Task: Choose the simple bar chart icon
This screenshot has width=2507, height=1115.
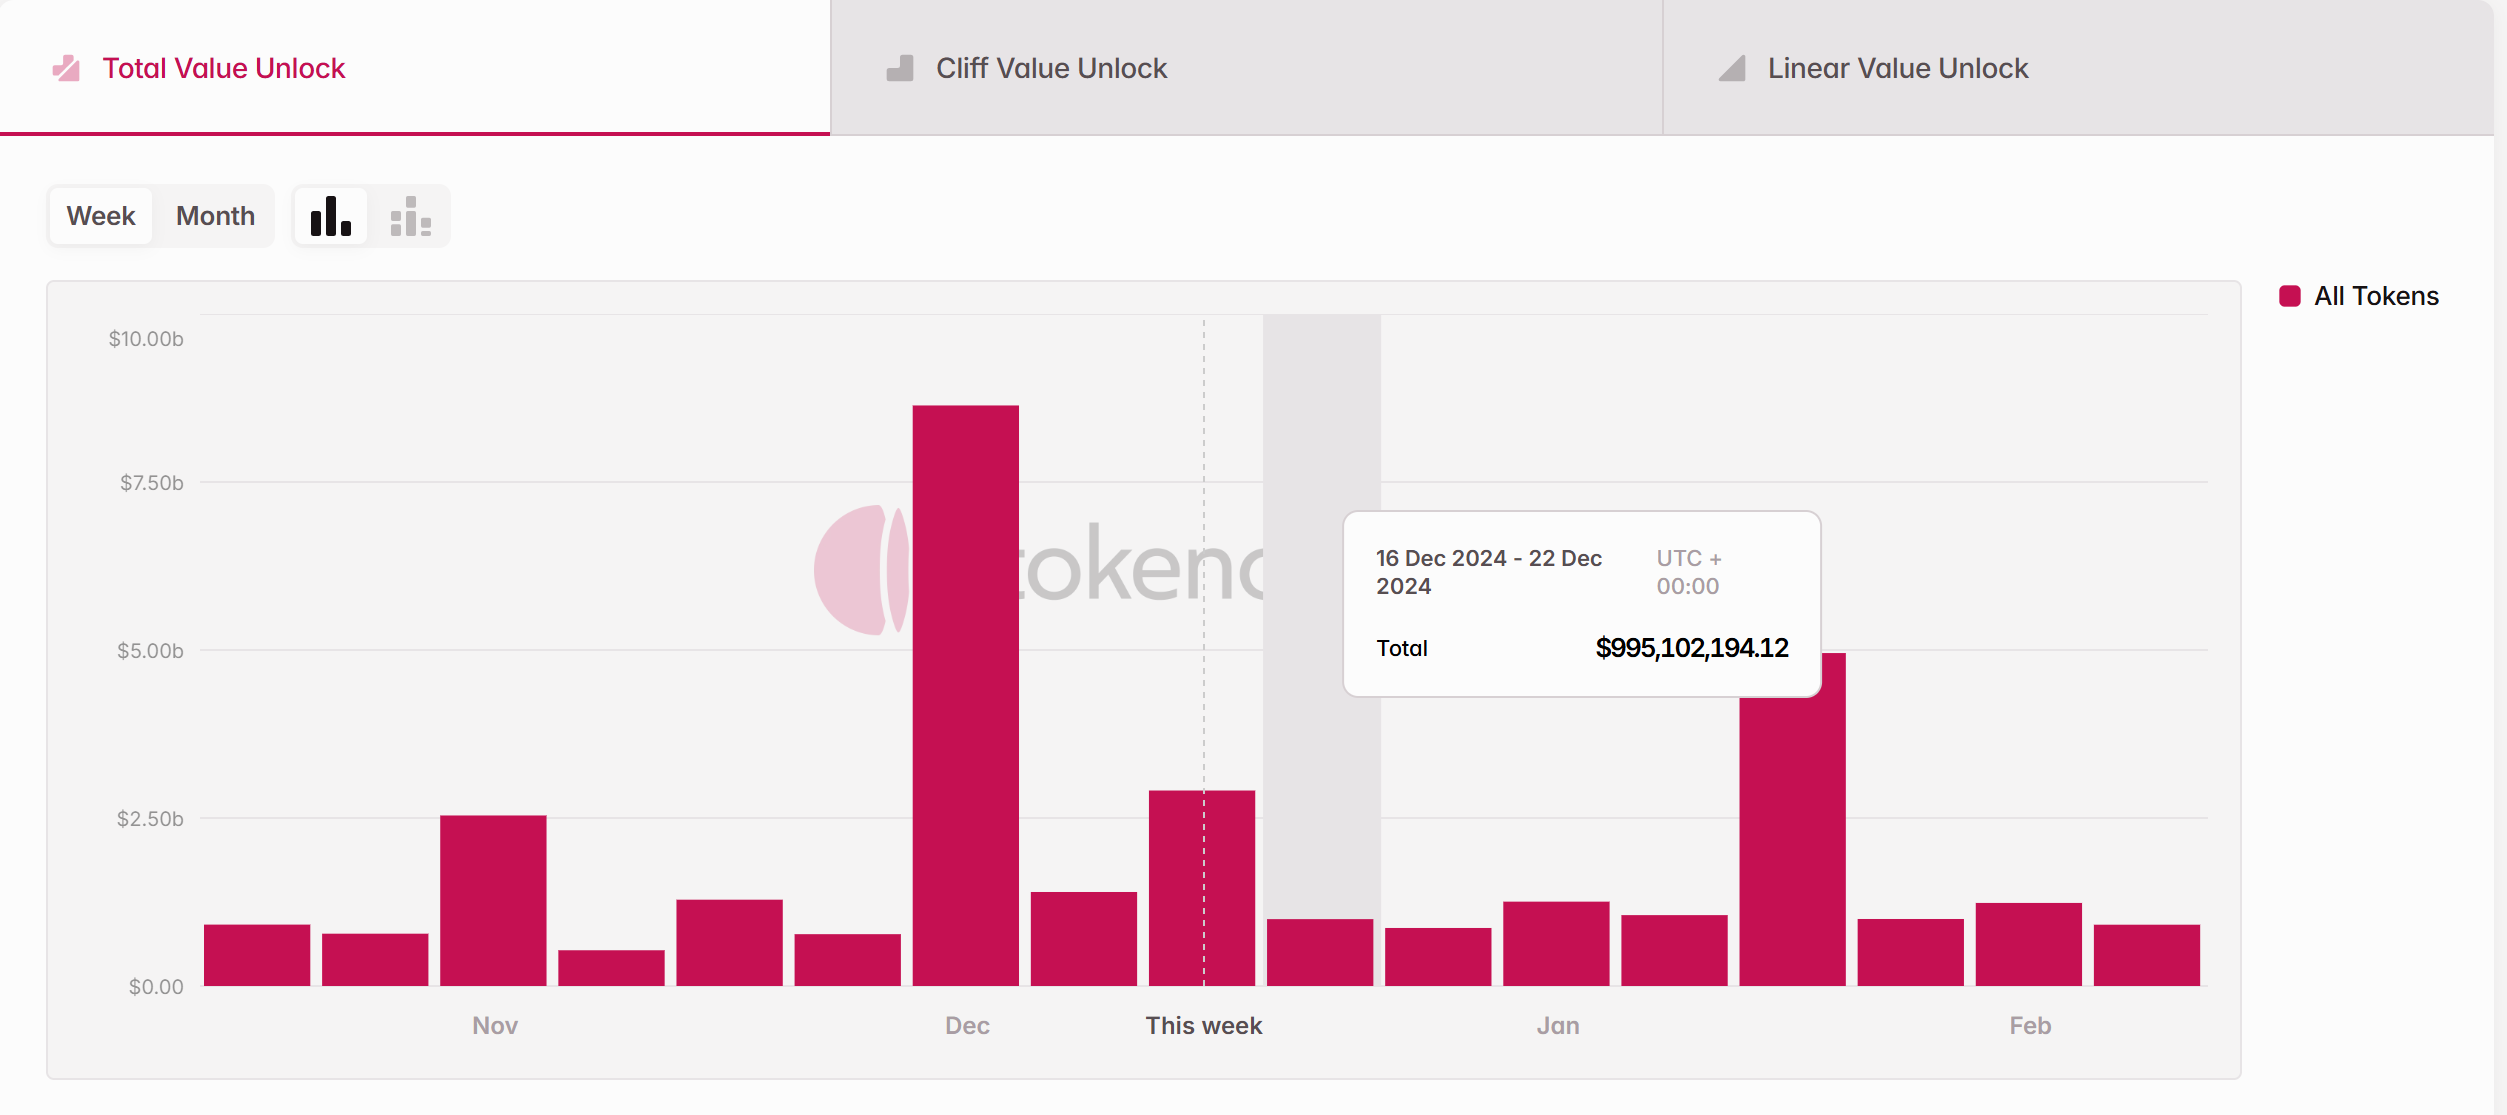Action: [x=331, y=216]
